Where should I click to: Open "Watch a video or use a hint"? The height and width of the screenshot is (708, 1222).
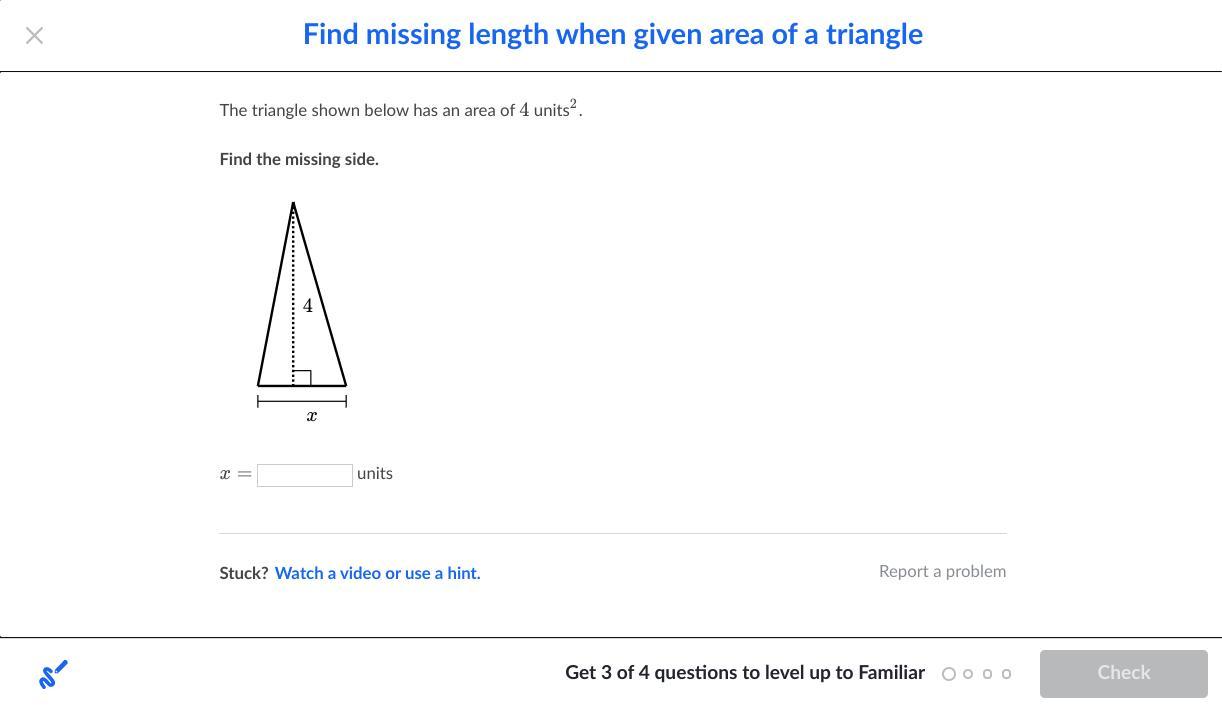click(x=377, y=573)
